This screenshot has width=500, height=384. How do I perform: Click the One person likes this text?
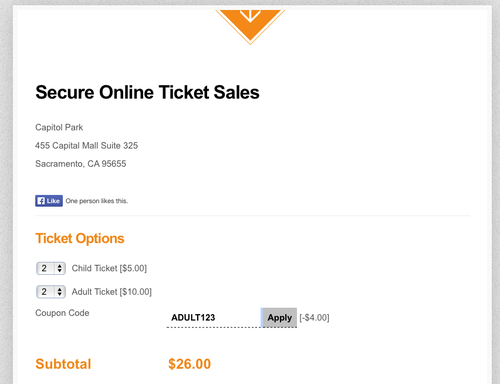(97, 201)
